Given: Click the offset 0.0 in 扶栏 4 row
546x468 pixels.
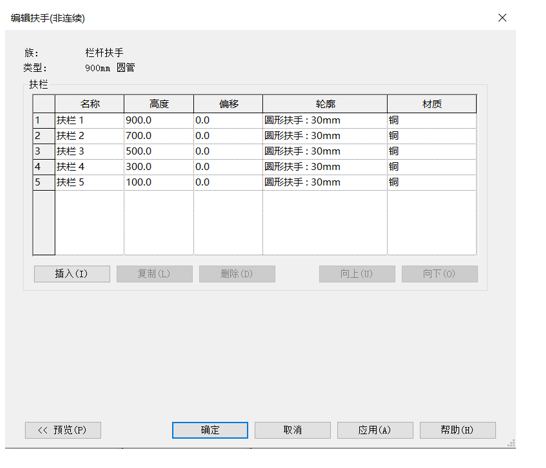Looking at the screenshot, I should pyautogui.click(x=228, y=167).
